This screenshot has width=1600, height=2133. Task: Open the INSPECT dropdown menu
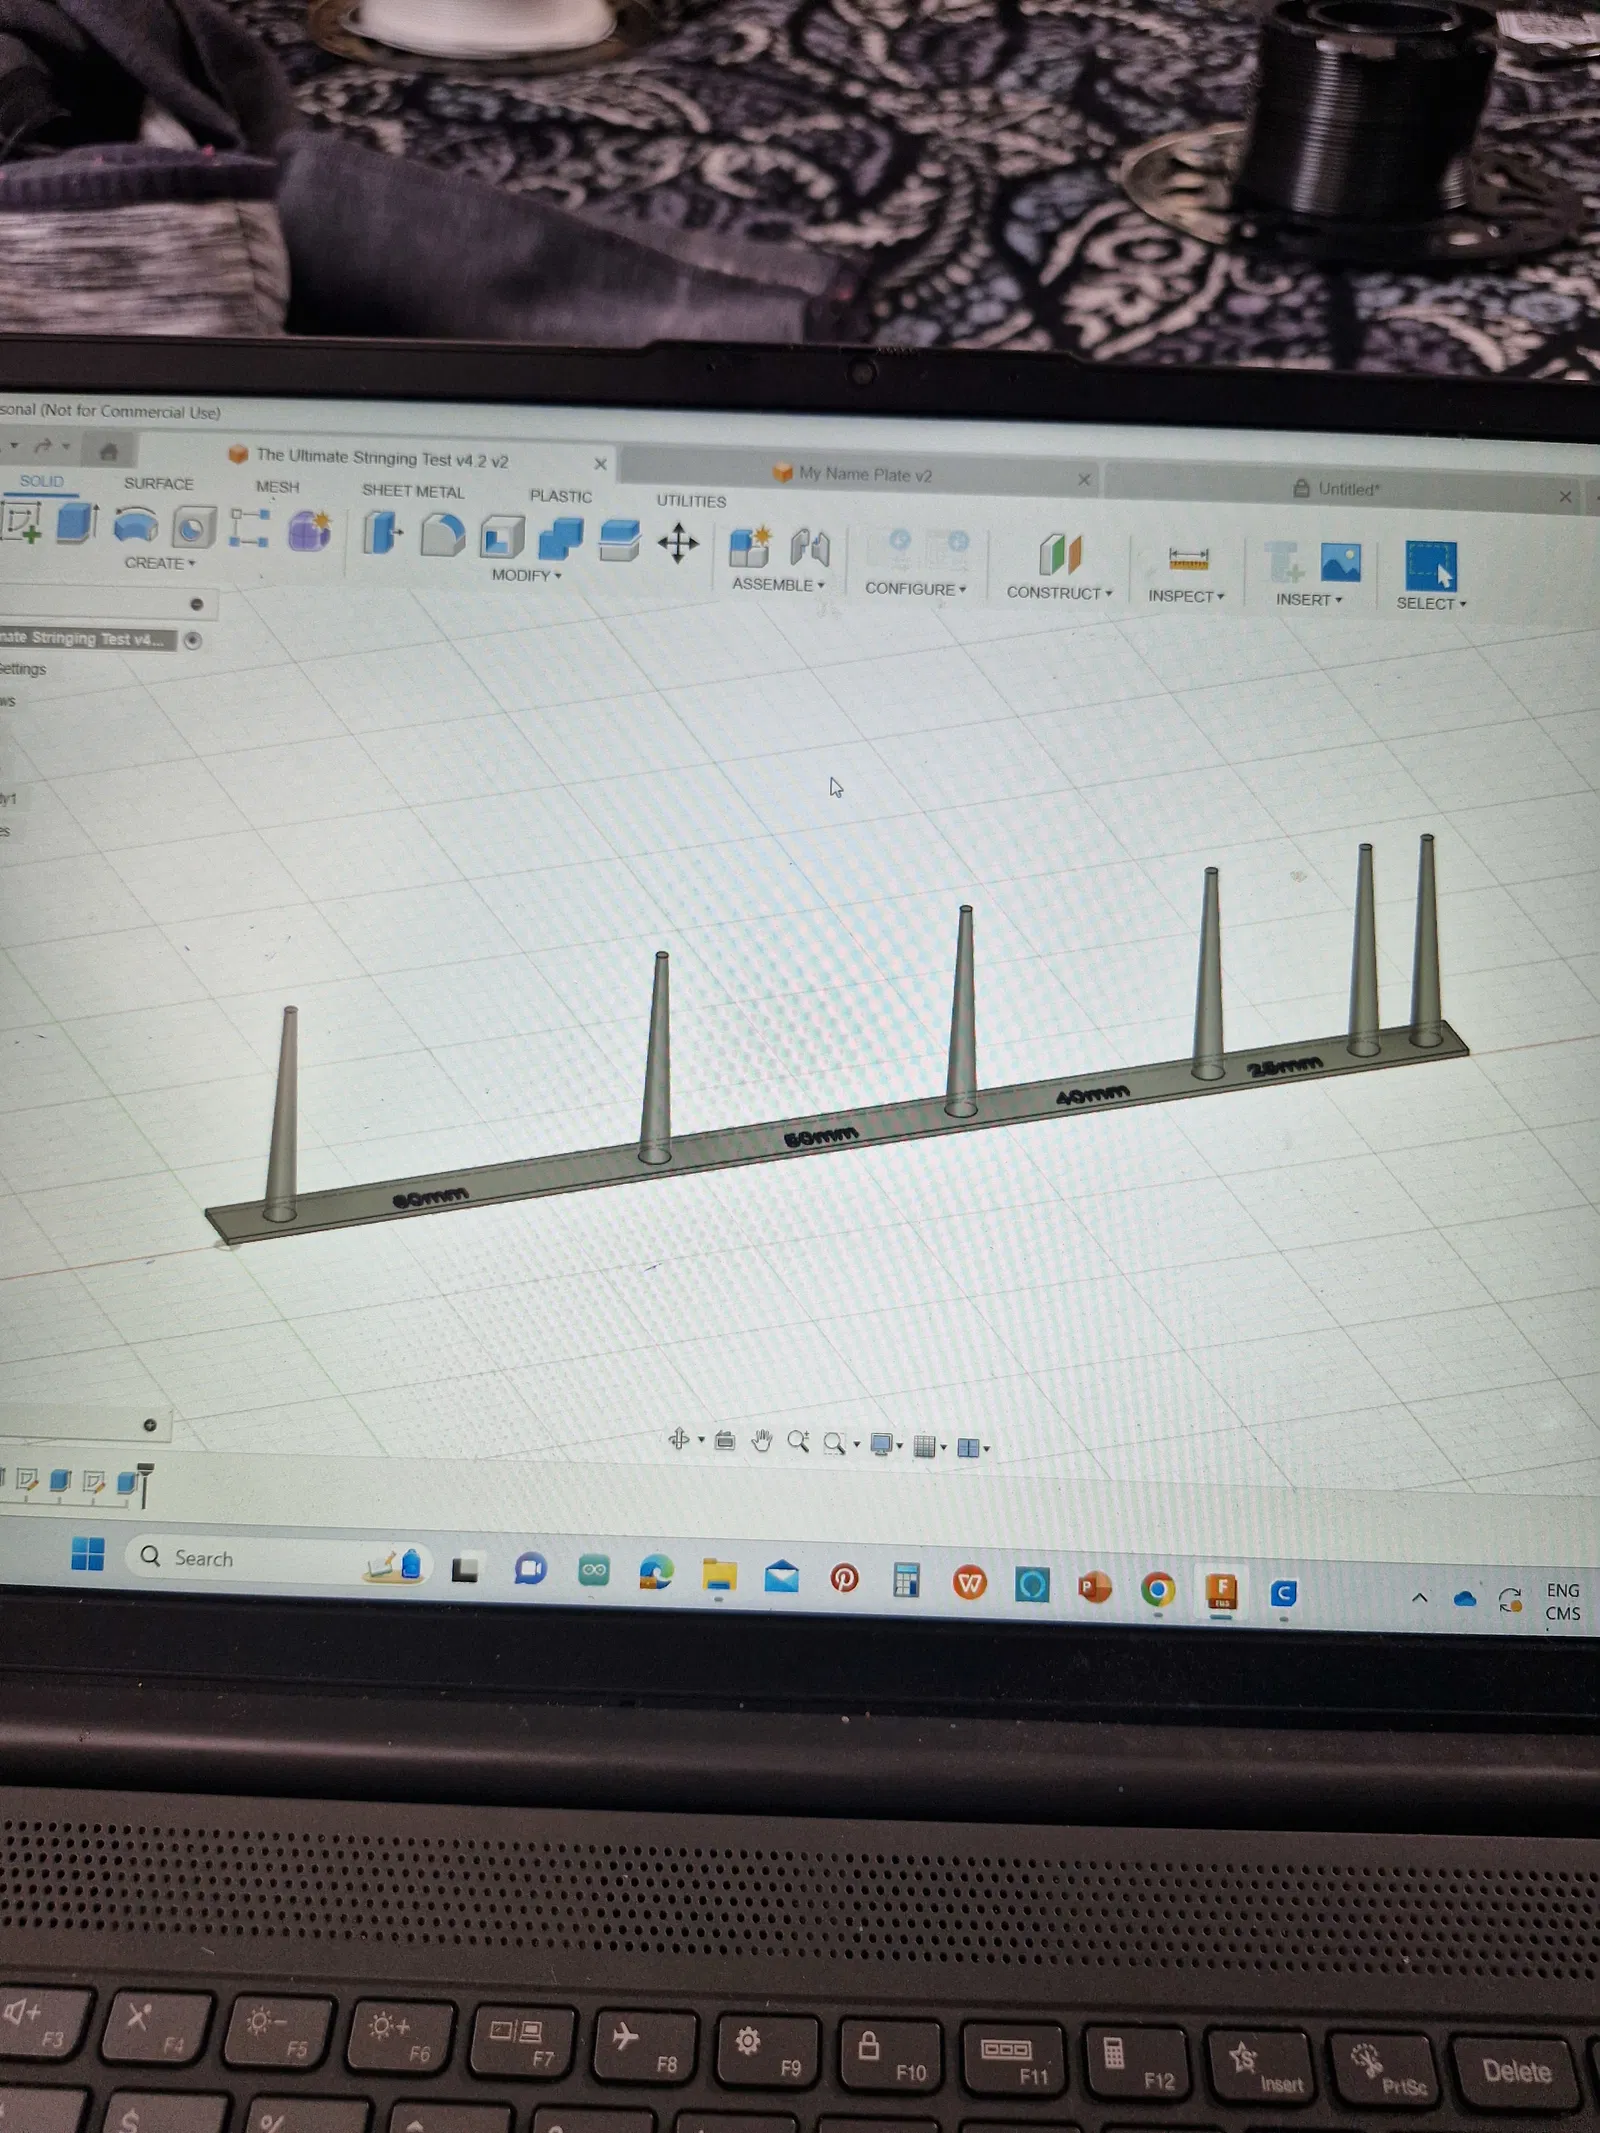click(1186, 596)
